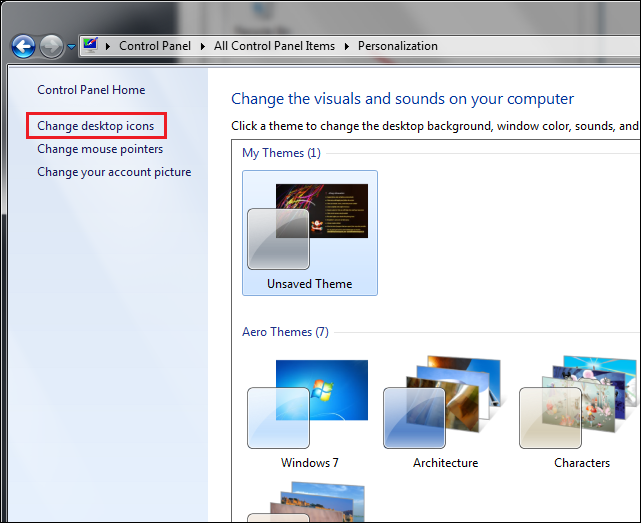Open Control Panel Home link

click(x=91, y=90)
